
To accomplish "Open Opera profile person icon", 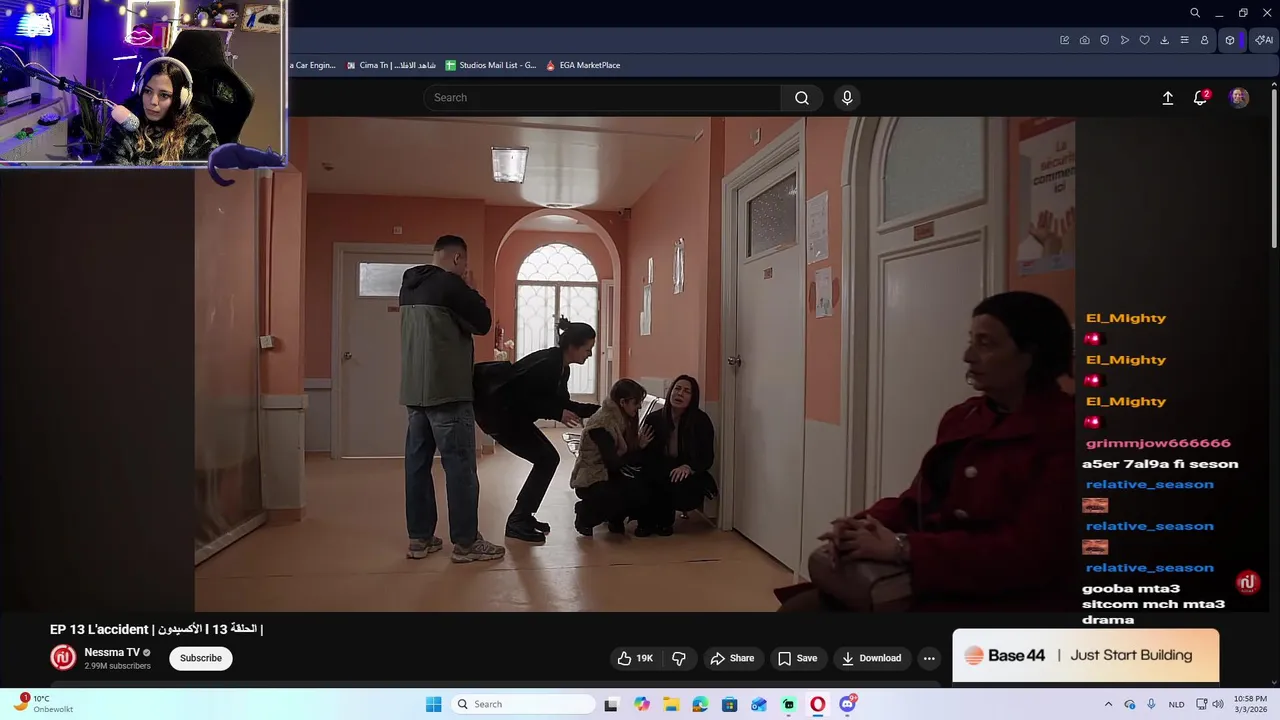I will point(1205,40).
